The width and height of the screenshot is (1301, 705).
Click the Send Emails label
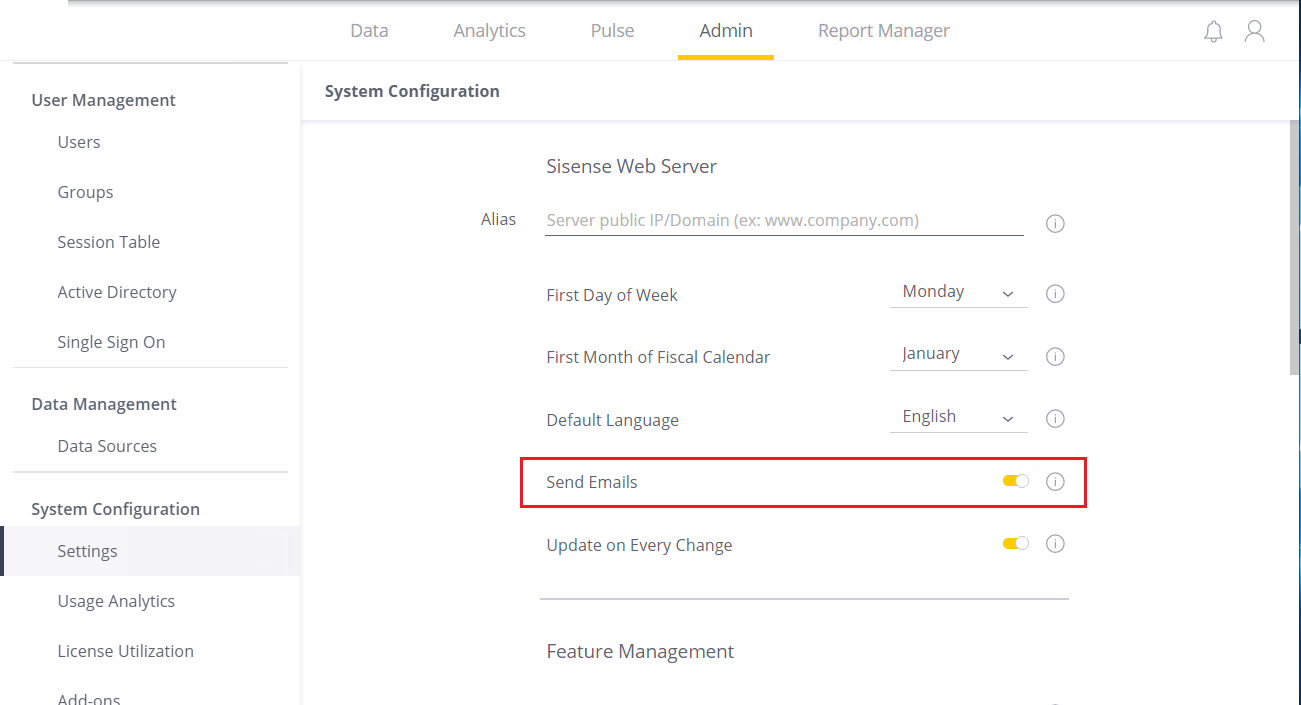coord(592,482)
